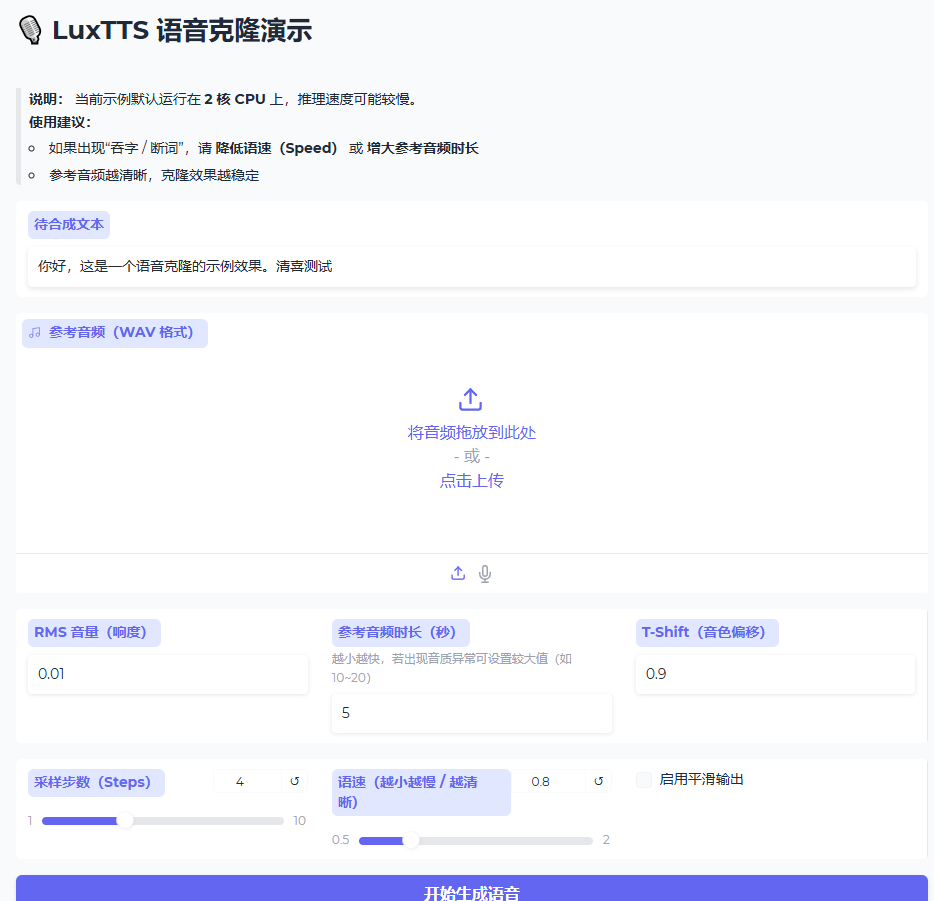This screenshot has width=934, height=901.
Task: Click the 参考音频时长 input box
Action: pyautogui.click(x=470, y=713)
